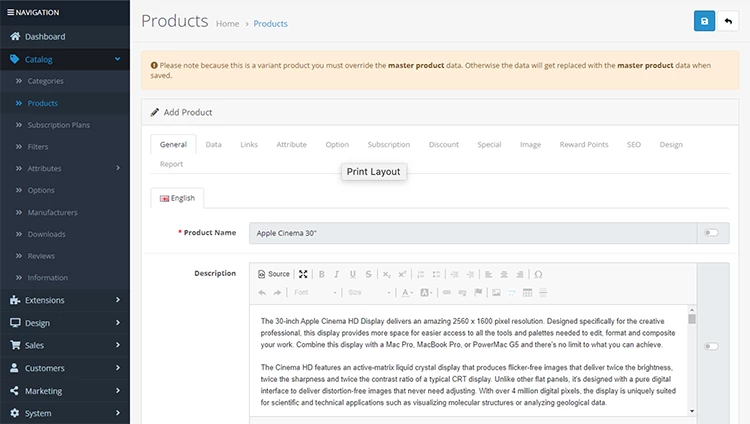Viewport: 750px width, 424px height.
Task: Click the Source view button
Action: [274, 274]
